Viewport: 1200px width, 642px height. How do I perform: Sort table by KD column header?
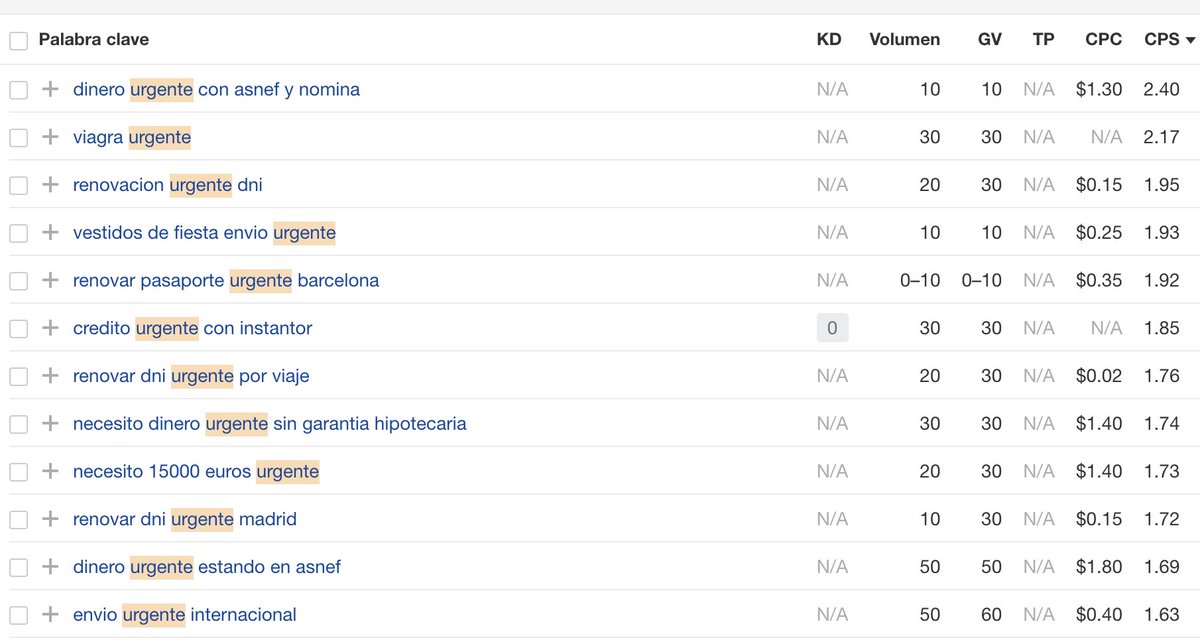[x=829, y=40]
